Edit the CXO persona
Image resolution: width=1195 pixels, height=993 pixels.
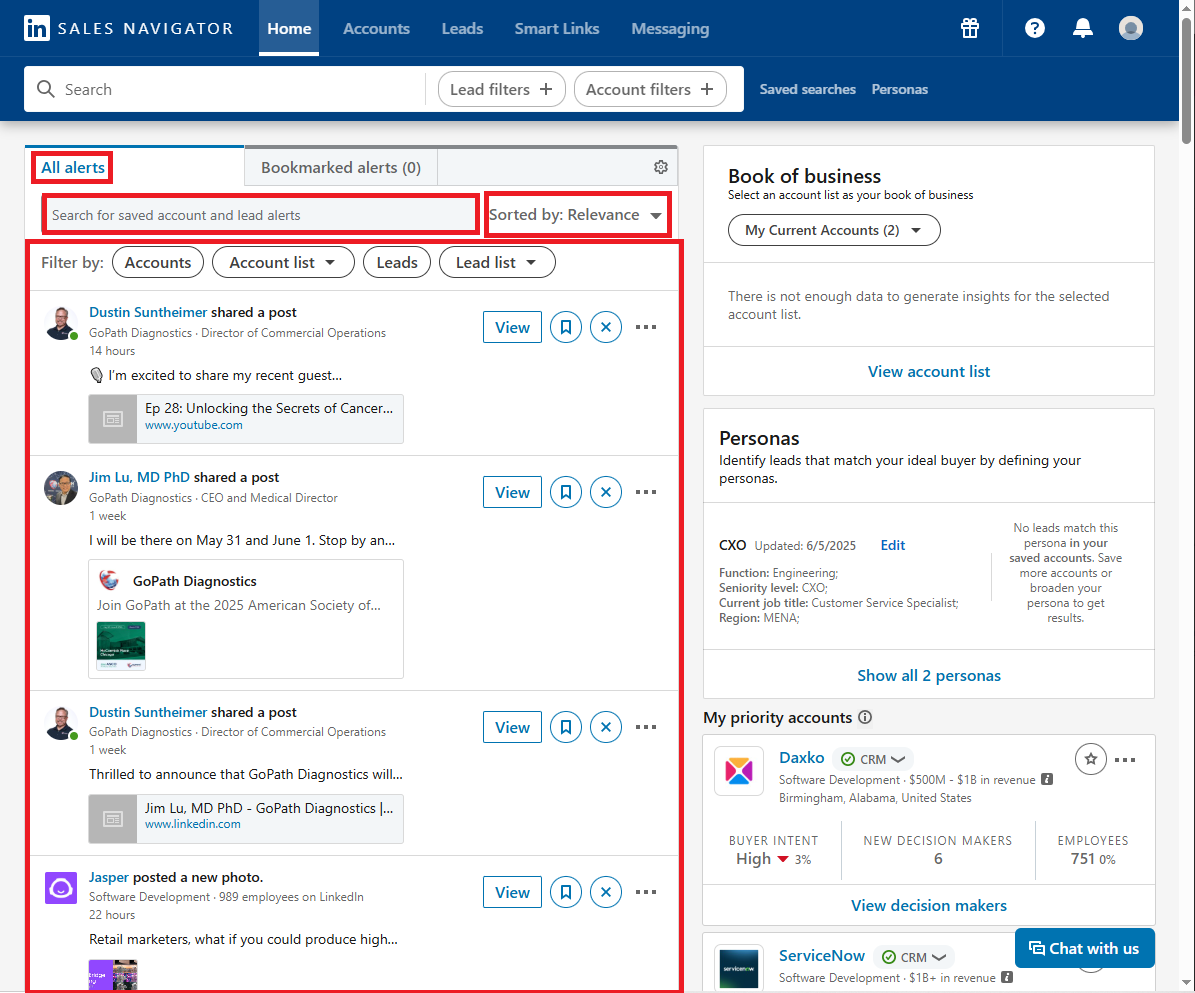pos(892,545)
